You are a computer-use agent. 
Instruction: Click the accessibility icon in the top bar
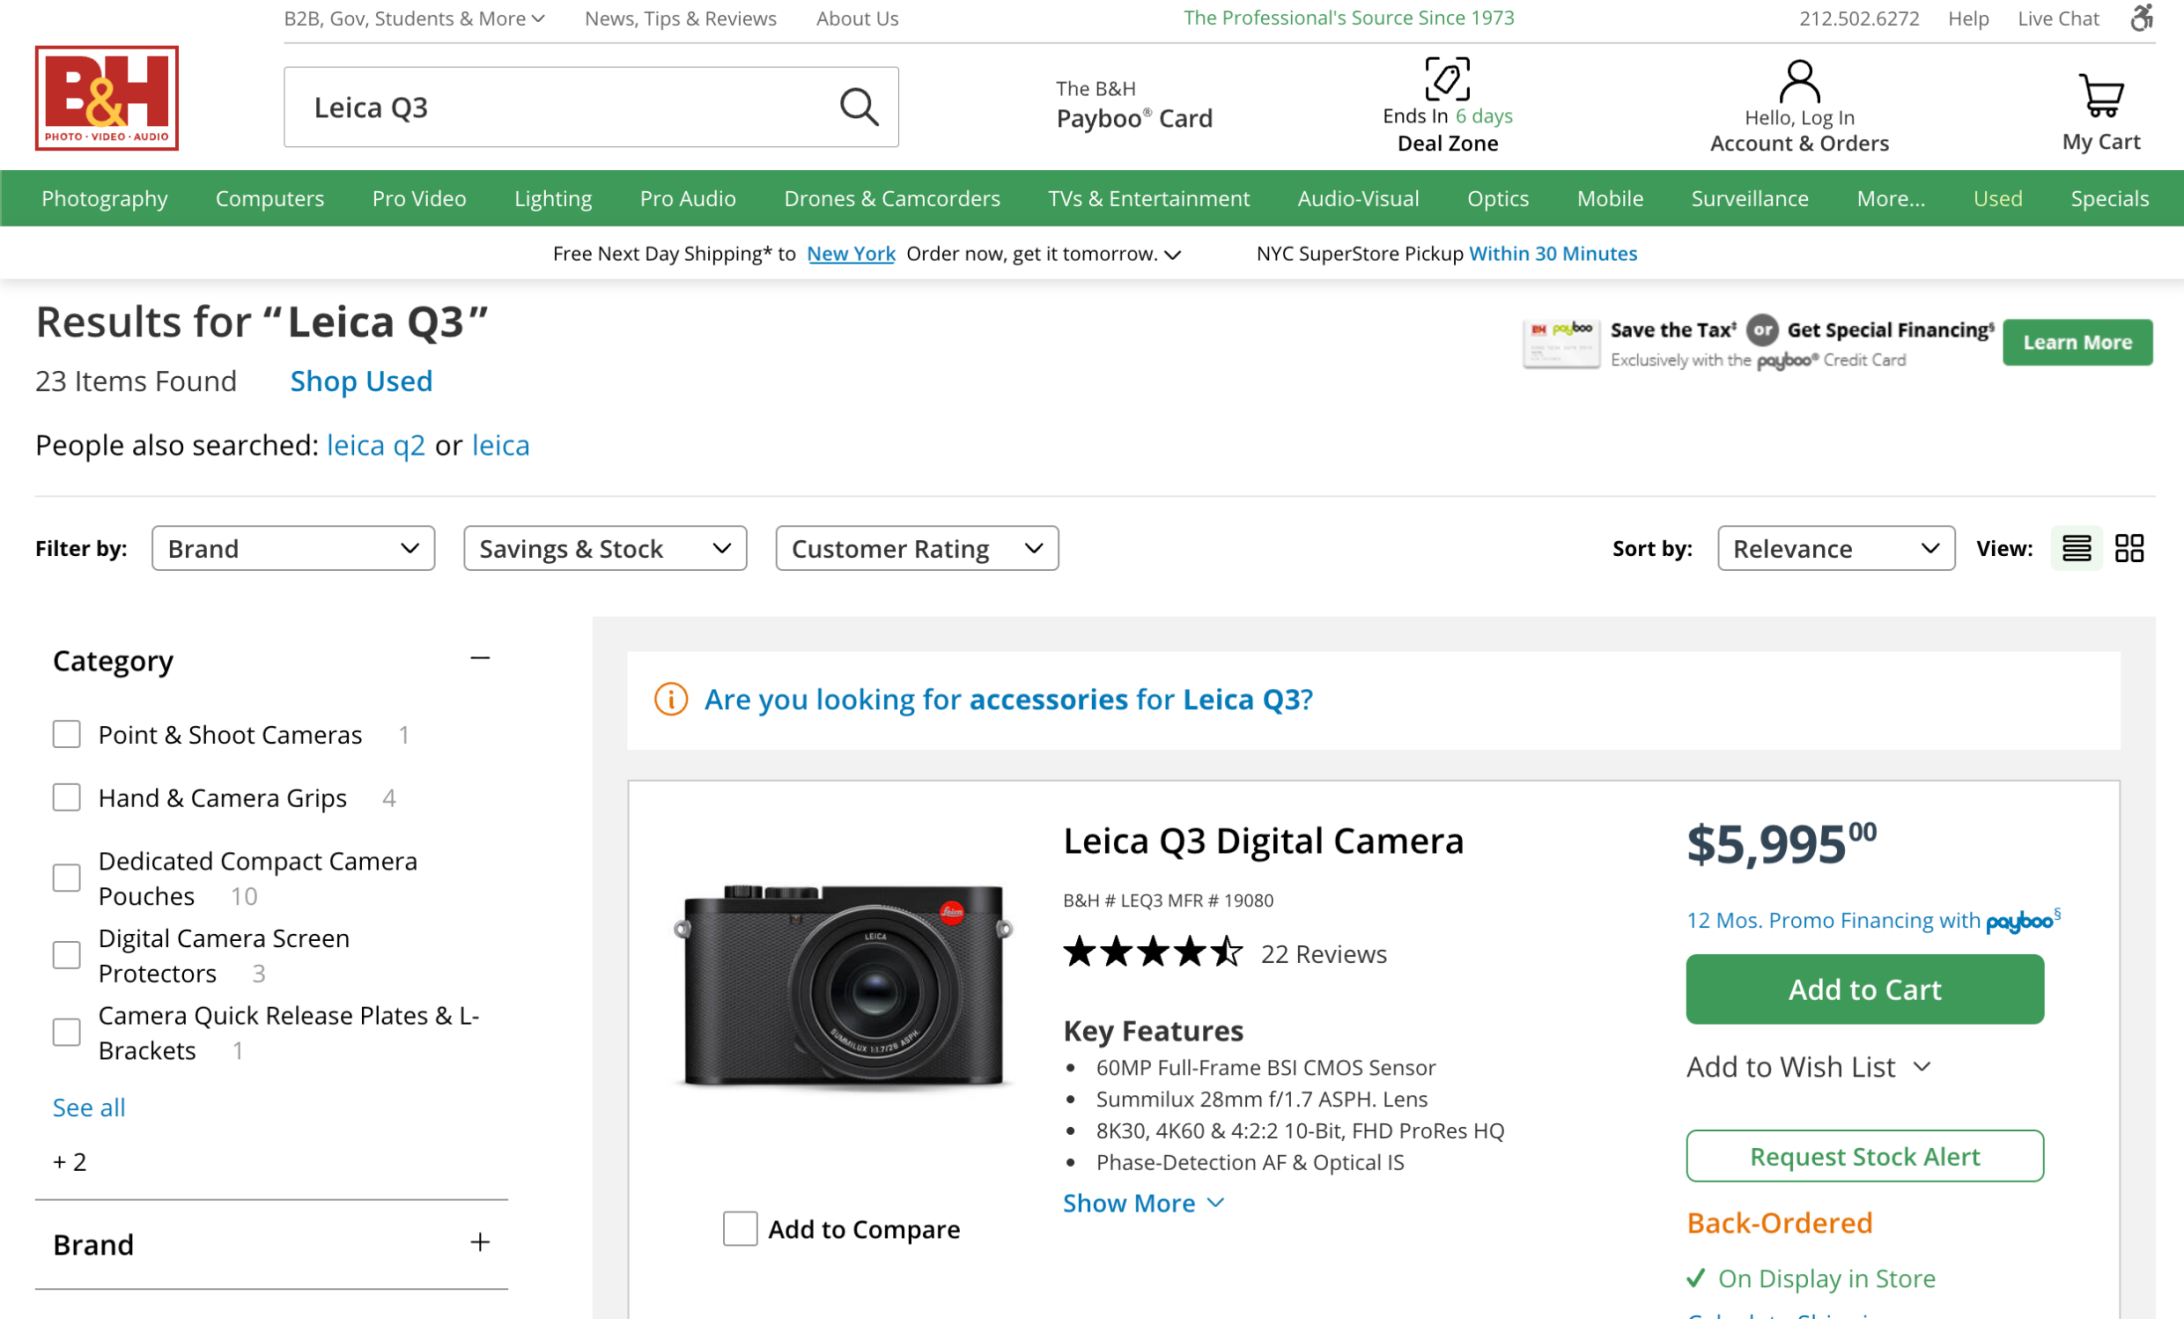pos(2141,18)
